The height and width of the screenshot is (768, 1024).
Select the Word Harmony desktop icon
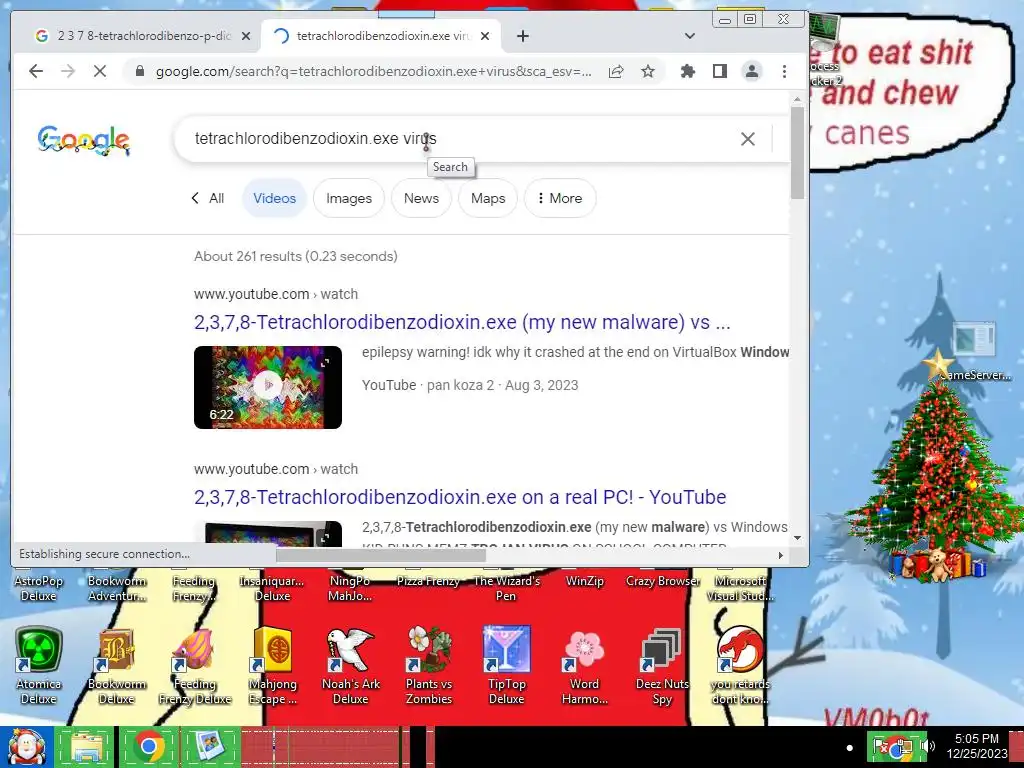(584, 665)
